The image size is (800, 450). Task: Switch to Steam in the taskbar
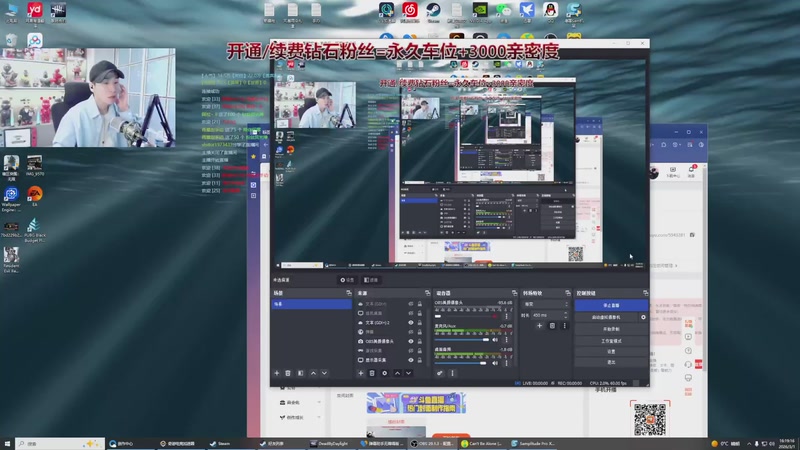point(230,443)
